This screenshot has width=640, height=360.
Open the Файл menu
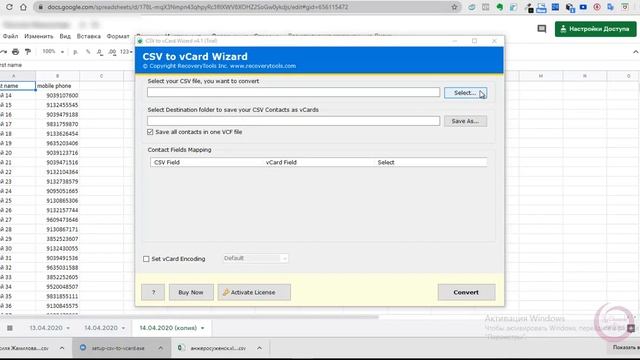(10, 36)
